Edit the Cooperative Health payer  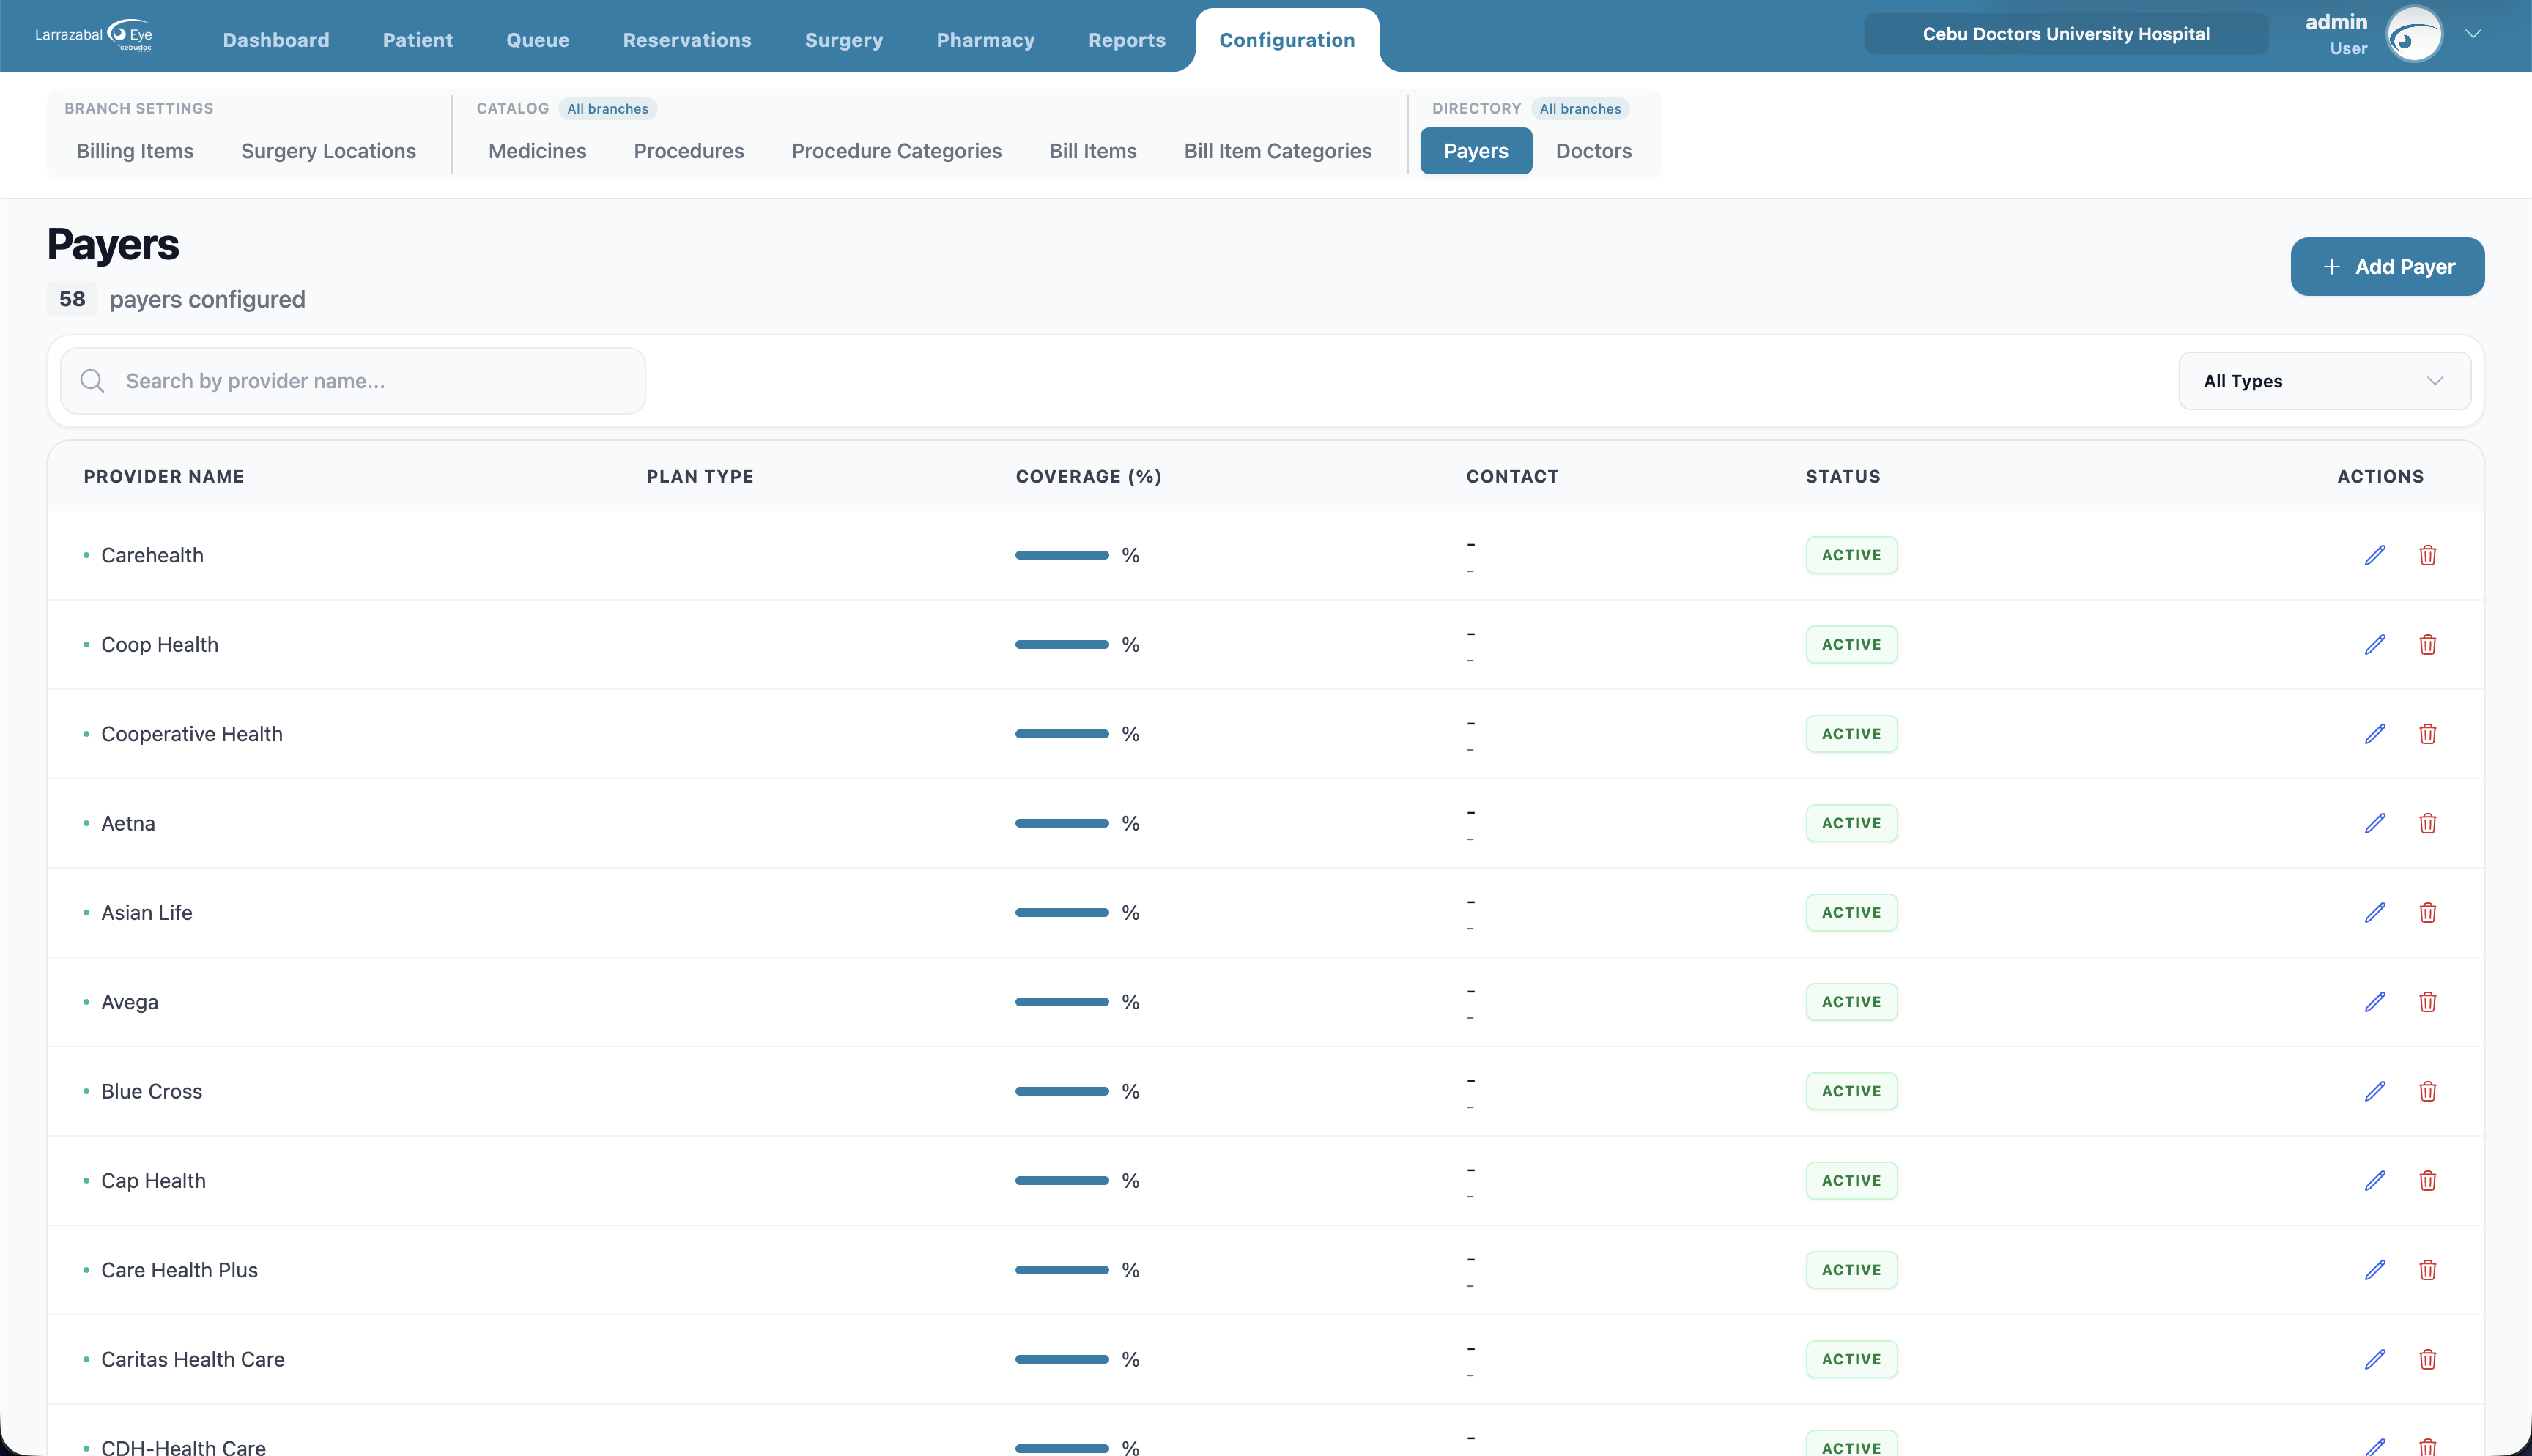click(2375, 734)
